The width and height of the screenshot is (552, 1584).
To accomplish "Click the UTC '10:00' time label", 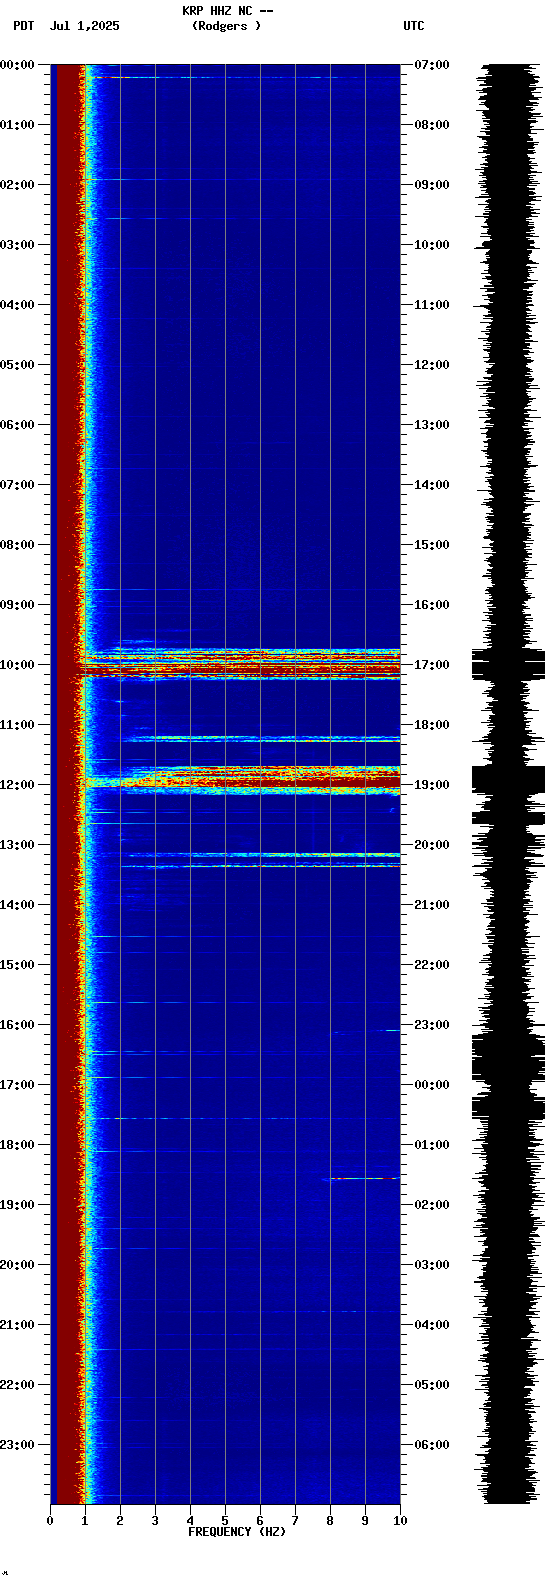I will click(431, 245).
